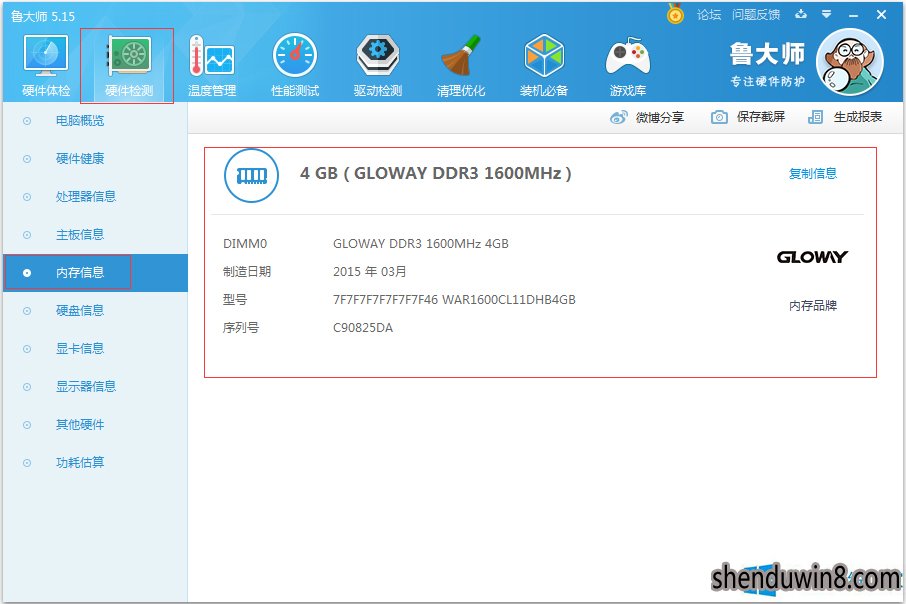Open the 论坛 forum link
Image resolution: width=906 pixels, height=604 pixels.
pyautogui.click(x=709, y=14)
